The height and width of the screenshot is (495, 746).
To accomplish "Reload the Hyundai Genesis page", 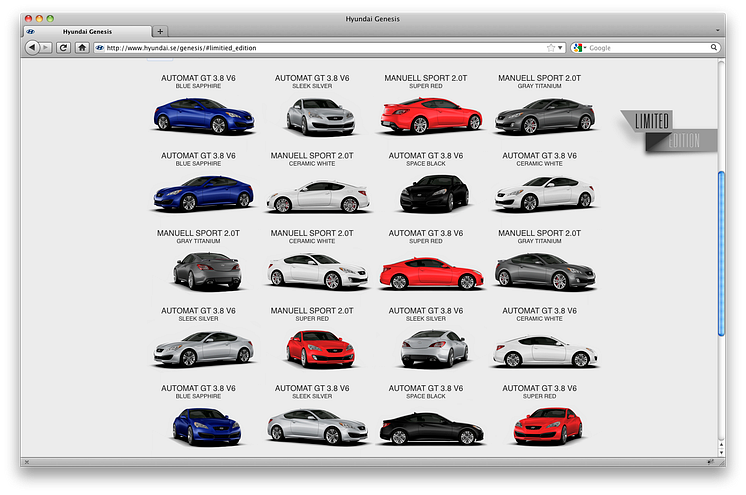I will click(63, 48).
